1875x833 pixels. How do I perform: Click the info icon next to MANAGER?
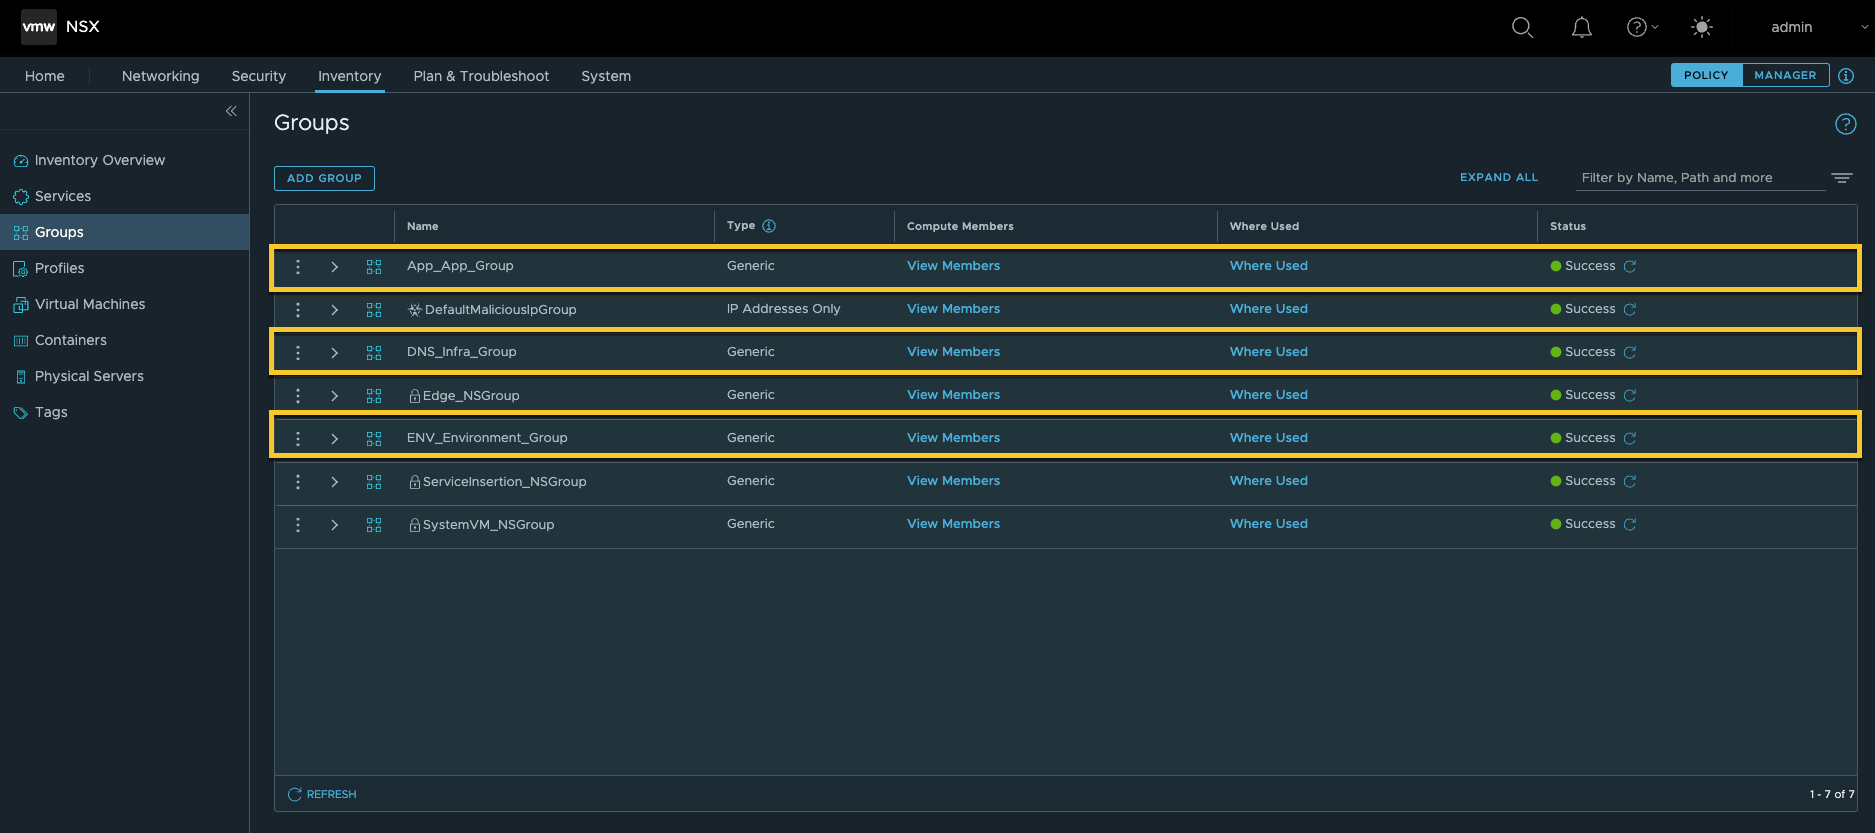coord(1846,76)
